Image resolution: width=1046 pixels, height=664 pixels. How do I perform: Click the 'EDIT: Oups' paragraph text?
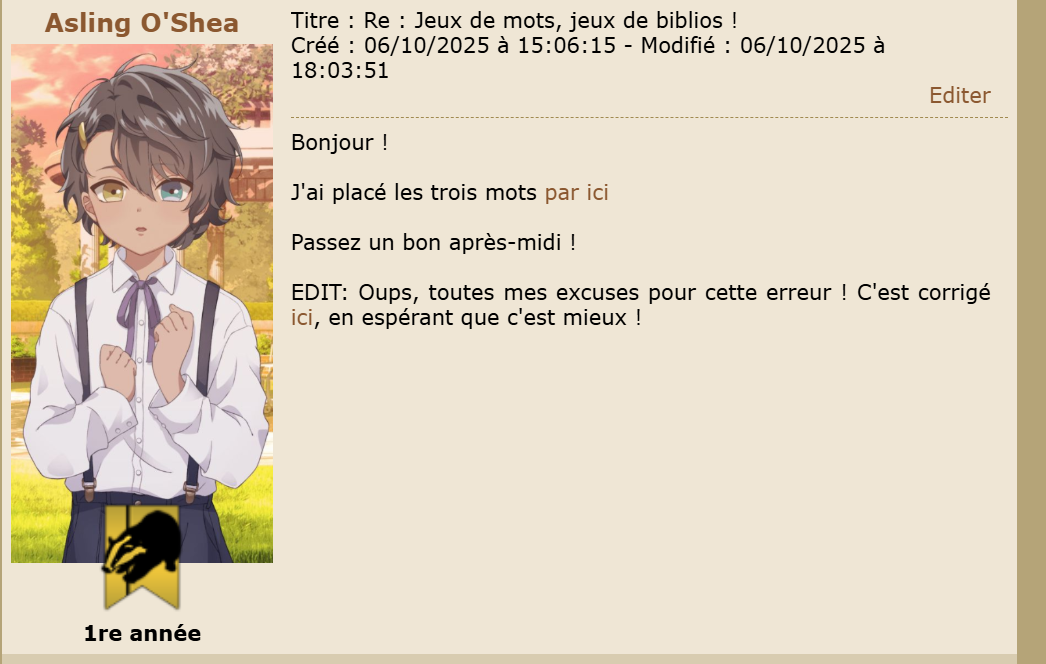pyautogui.click(x=640, y=305)
